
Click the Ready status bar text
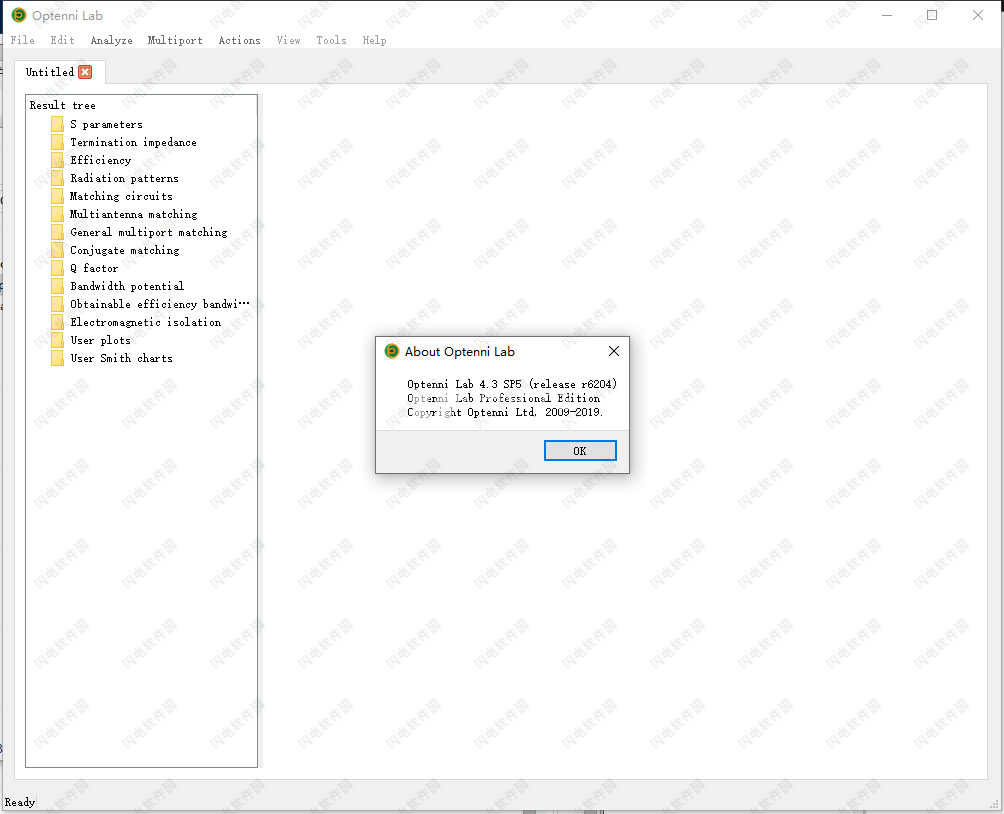click(20, 802)
